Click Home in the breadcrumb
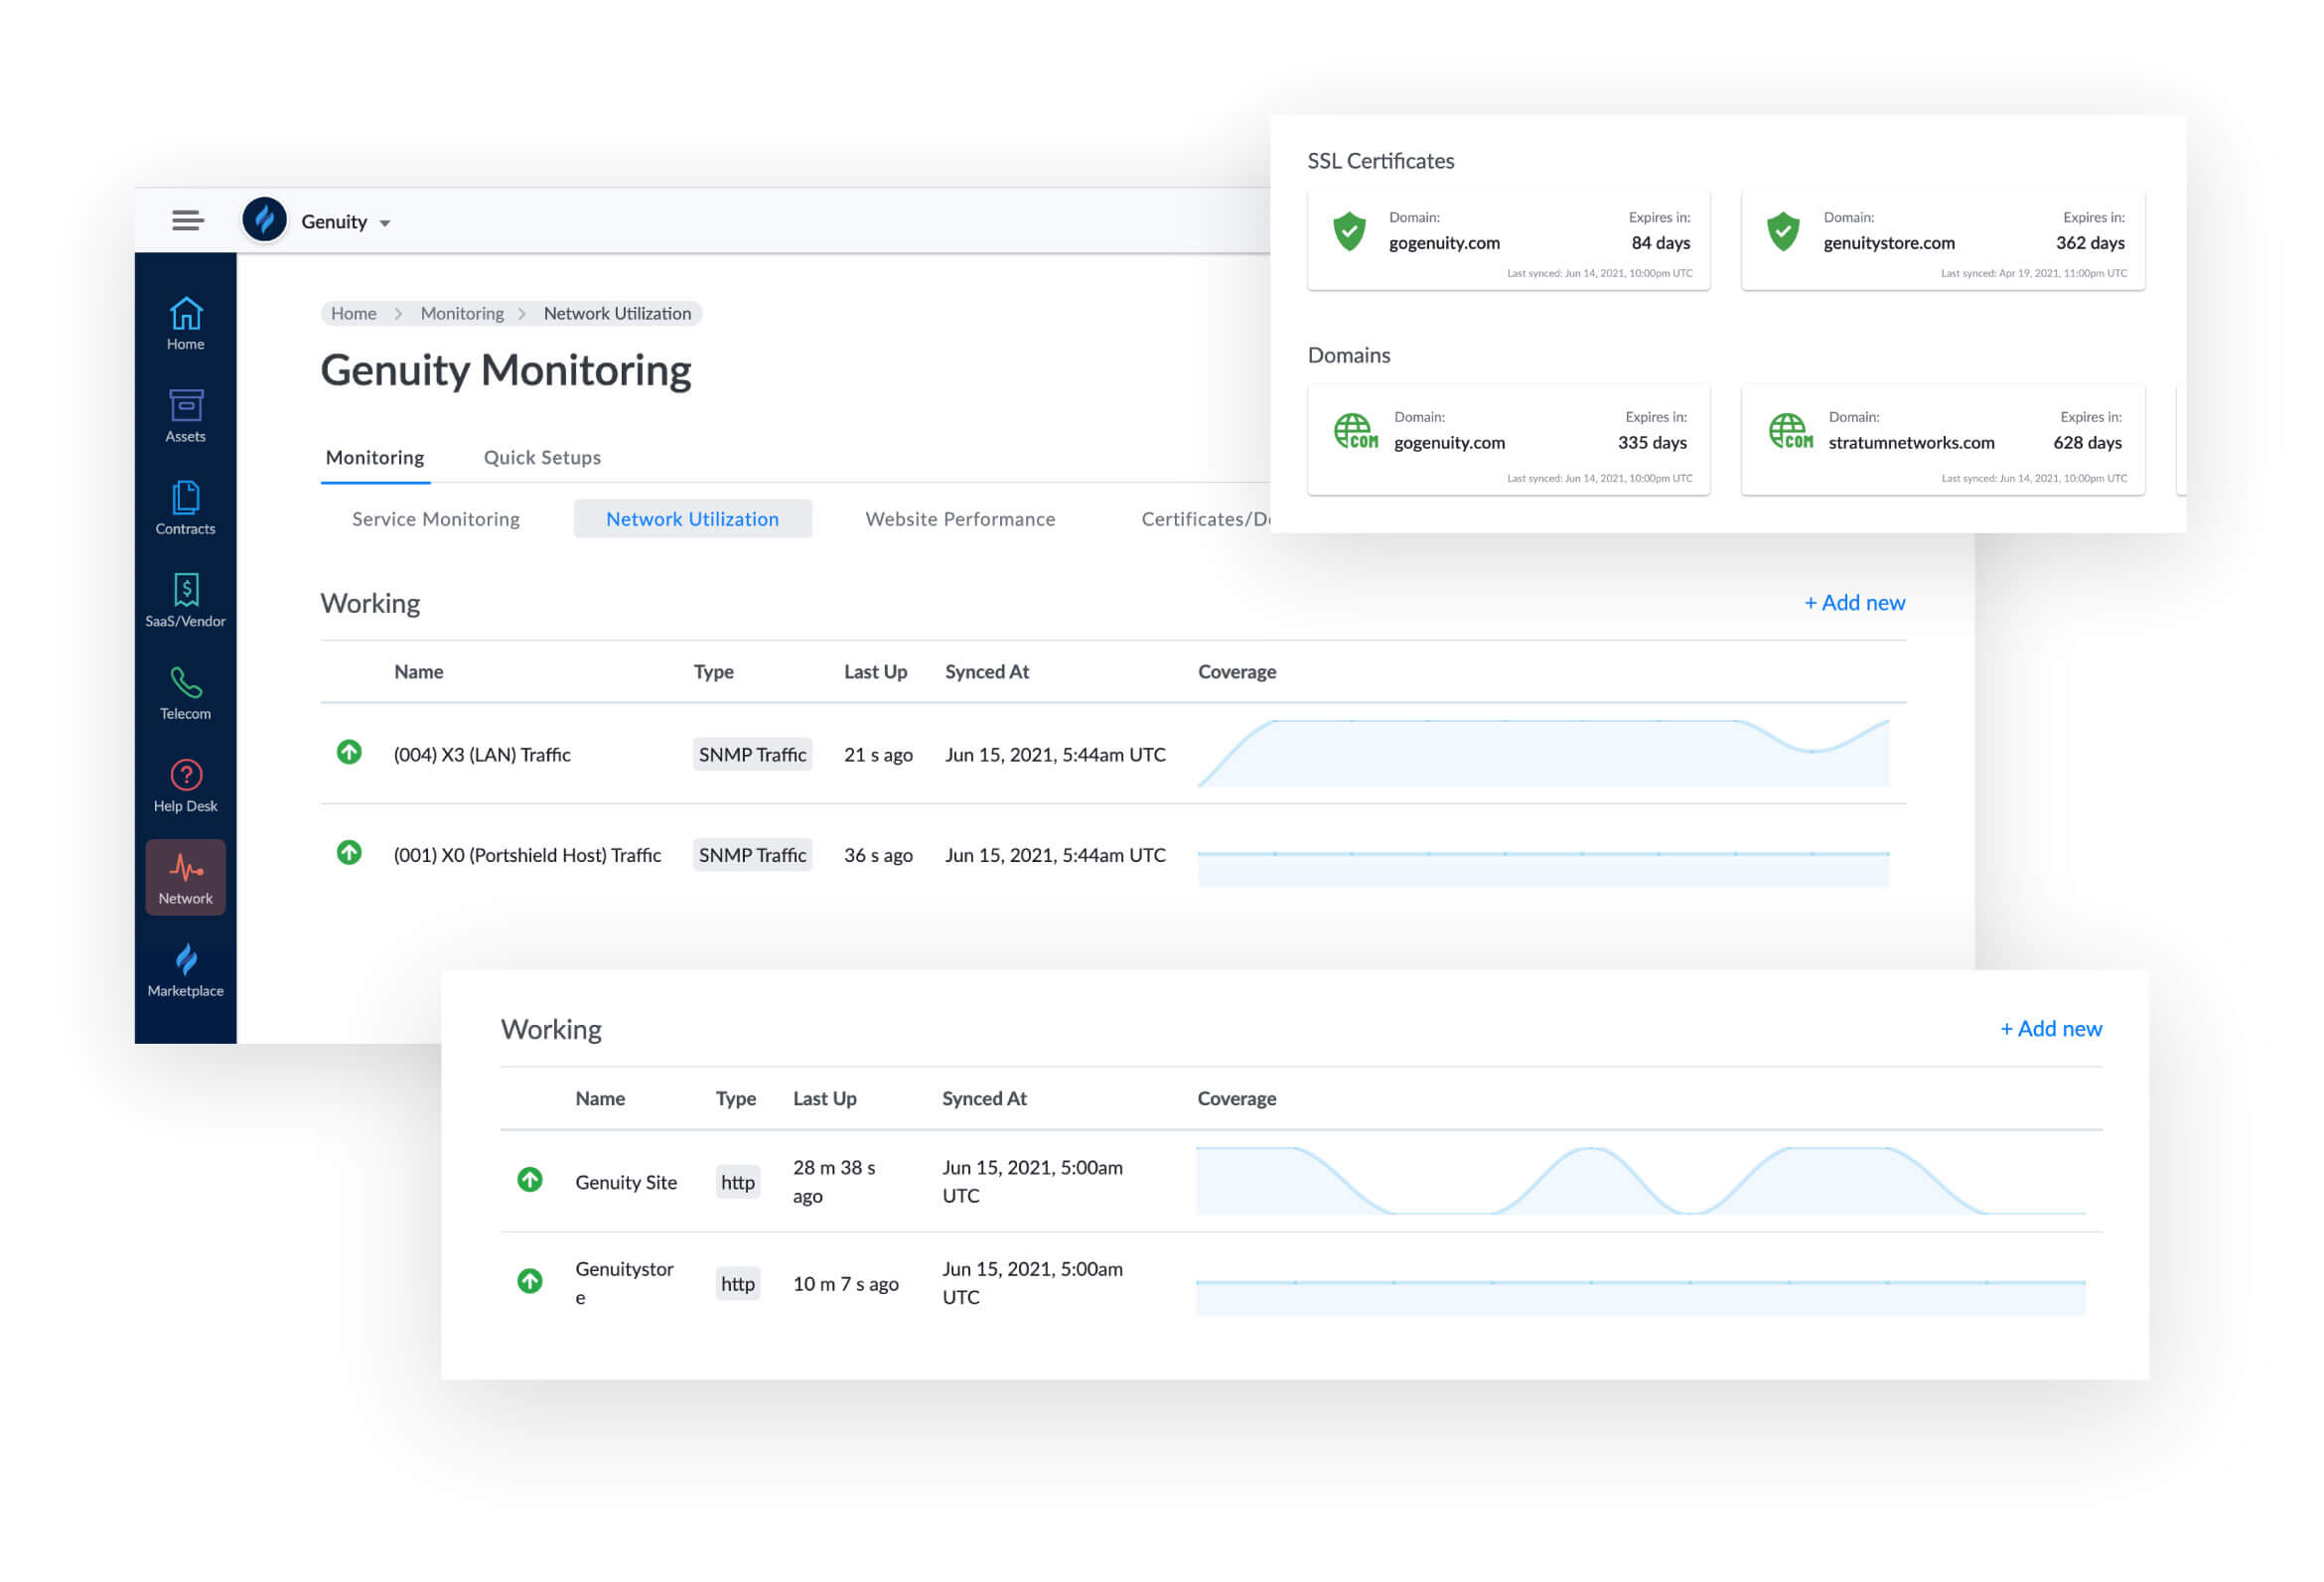This screenshot has width=2324, height=1582. pyautogui.click(x=354, y=313)
